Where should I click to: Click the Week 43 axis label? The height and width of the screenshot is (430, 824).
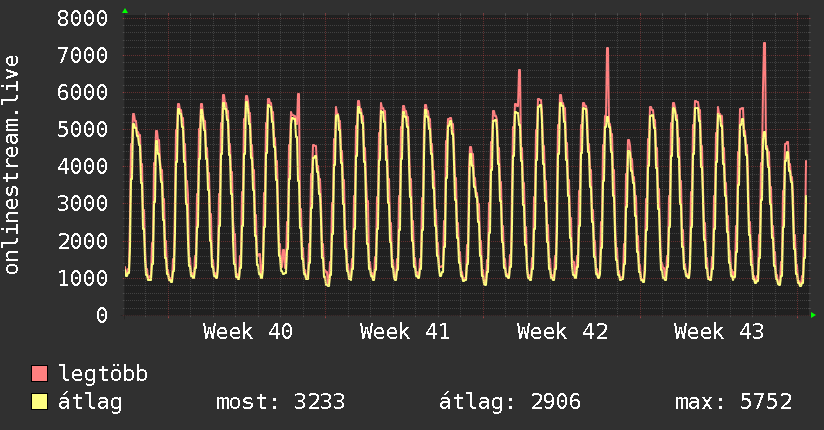coord(719,332)
